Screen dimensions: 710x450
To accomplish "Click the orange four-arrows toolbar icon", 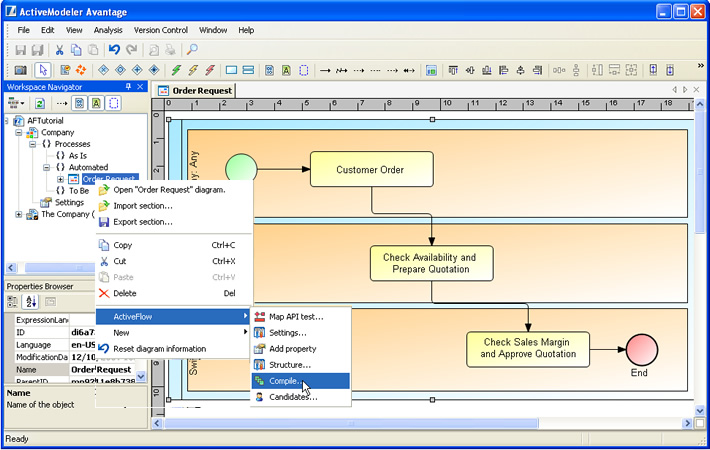I will [81, 70].
